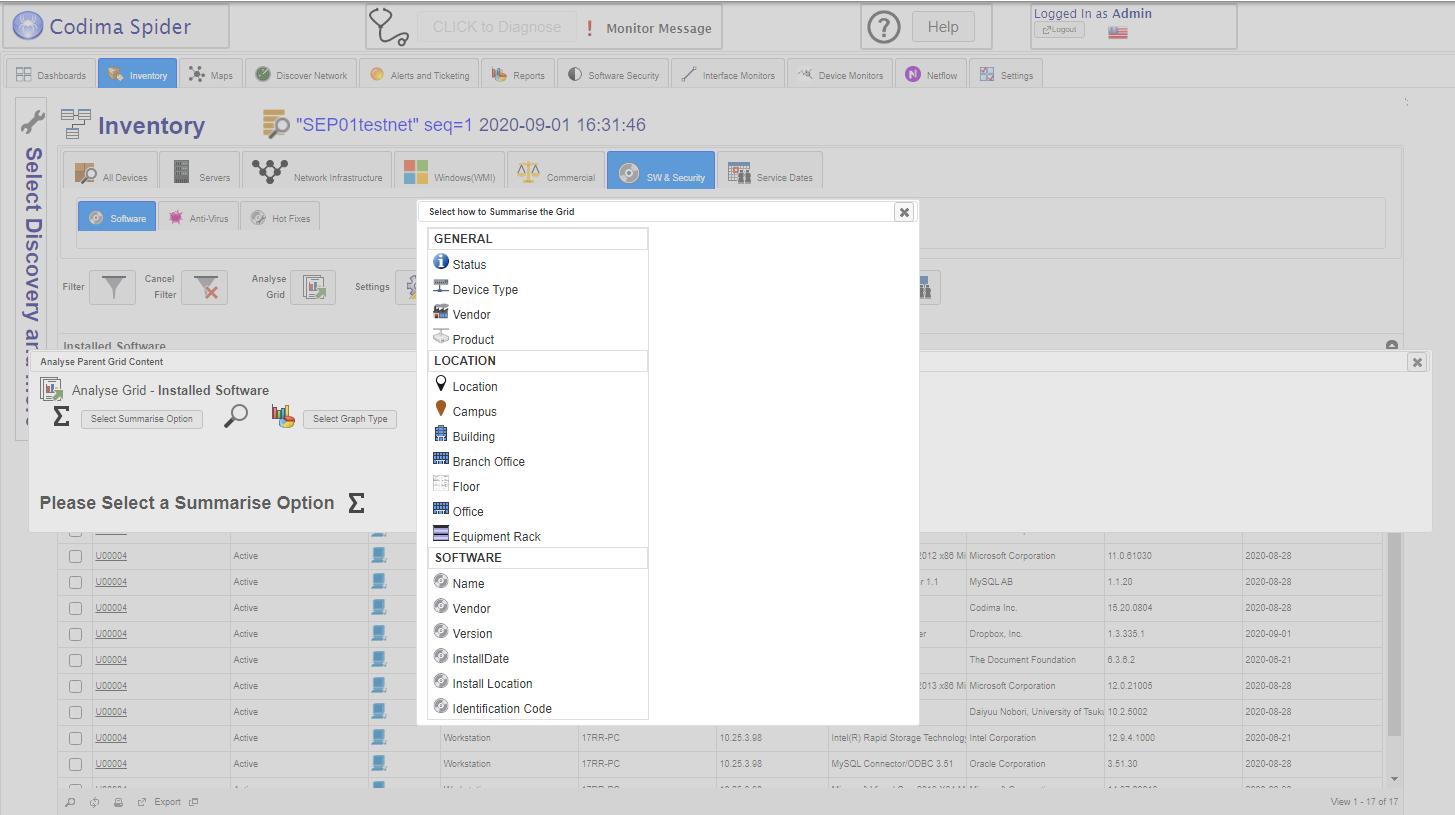Close the summarise selection popup

pos(904,212)
